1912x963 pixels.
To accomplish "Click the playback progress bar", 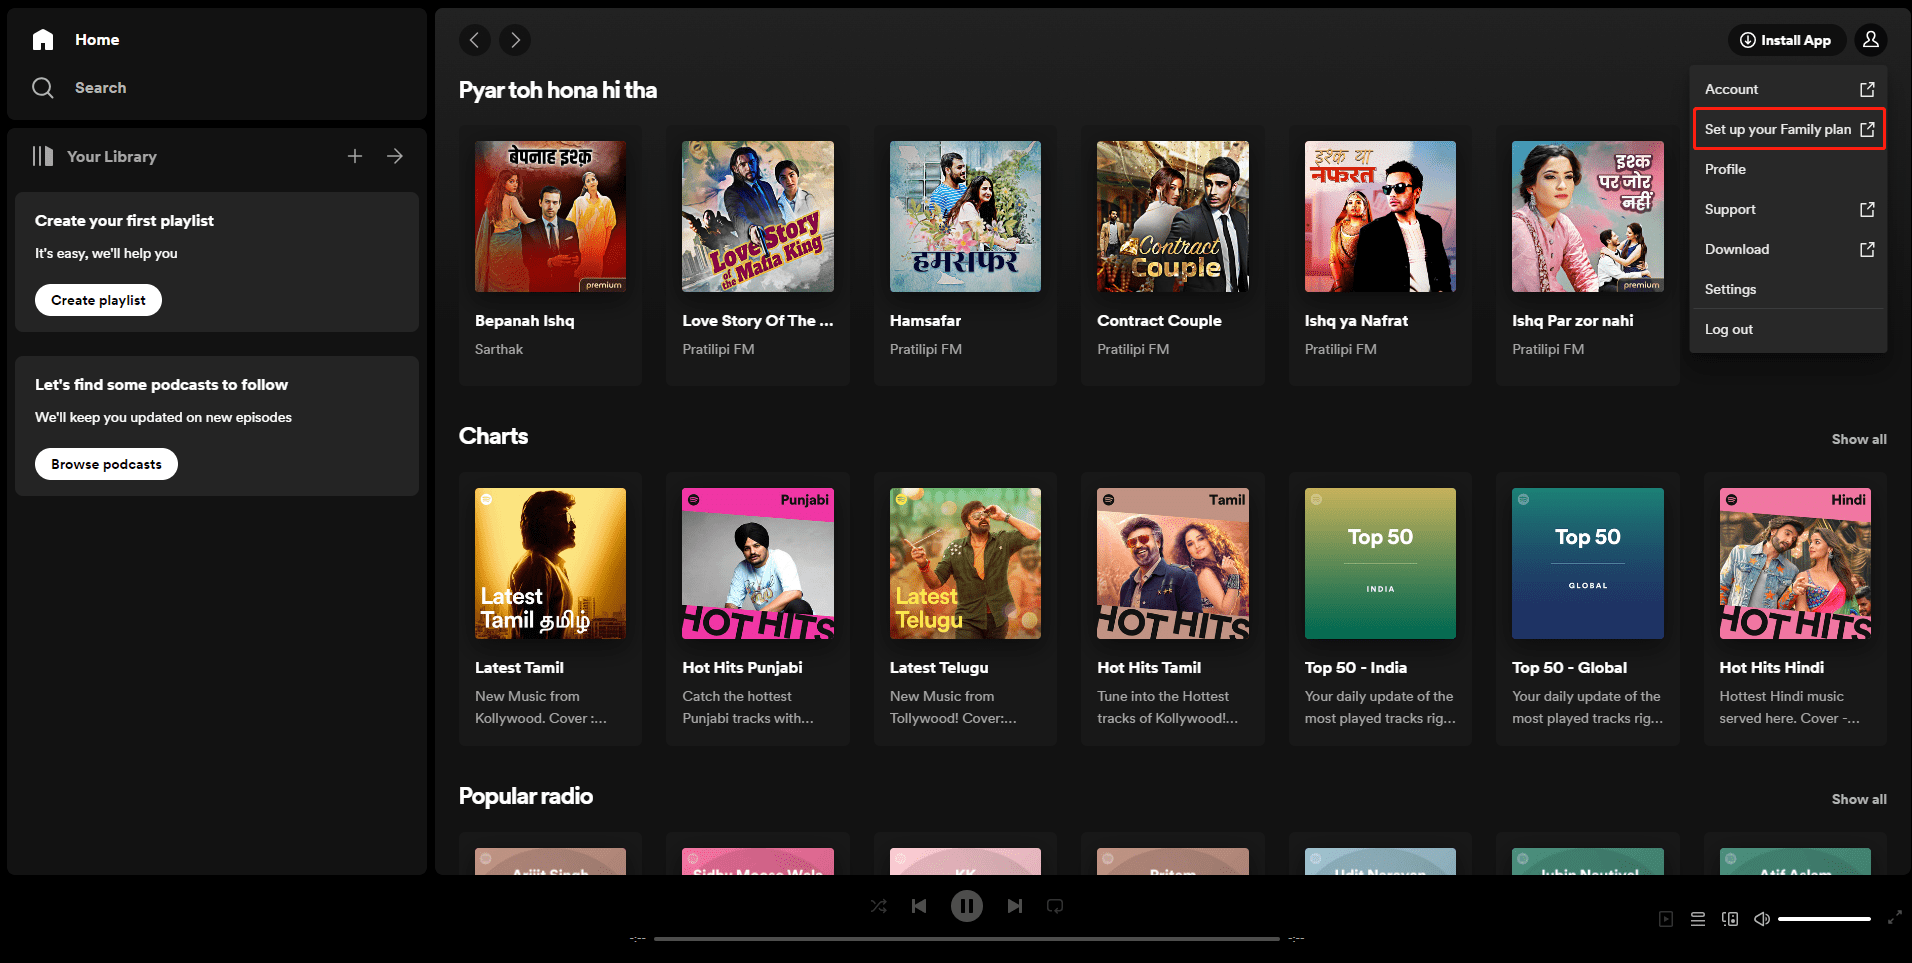I will pos(967,939).
